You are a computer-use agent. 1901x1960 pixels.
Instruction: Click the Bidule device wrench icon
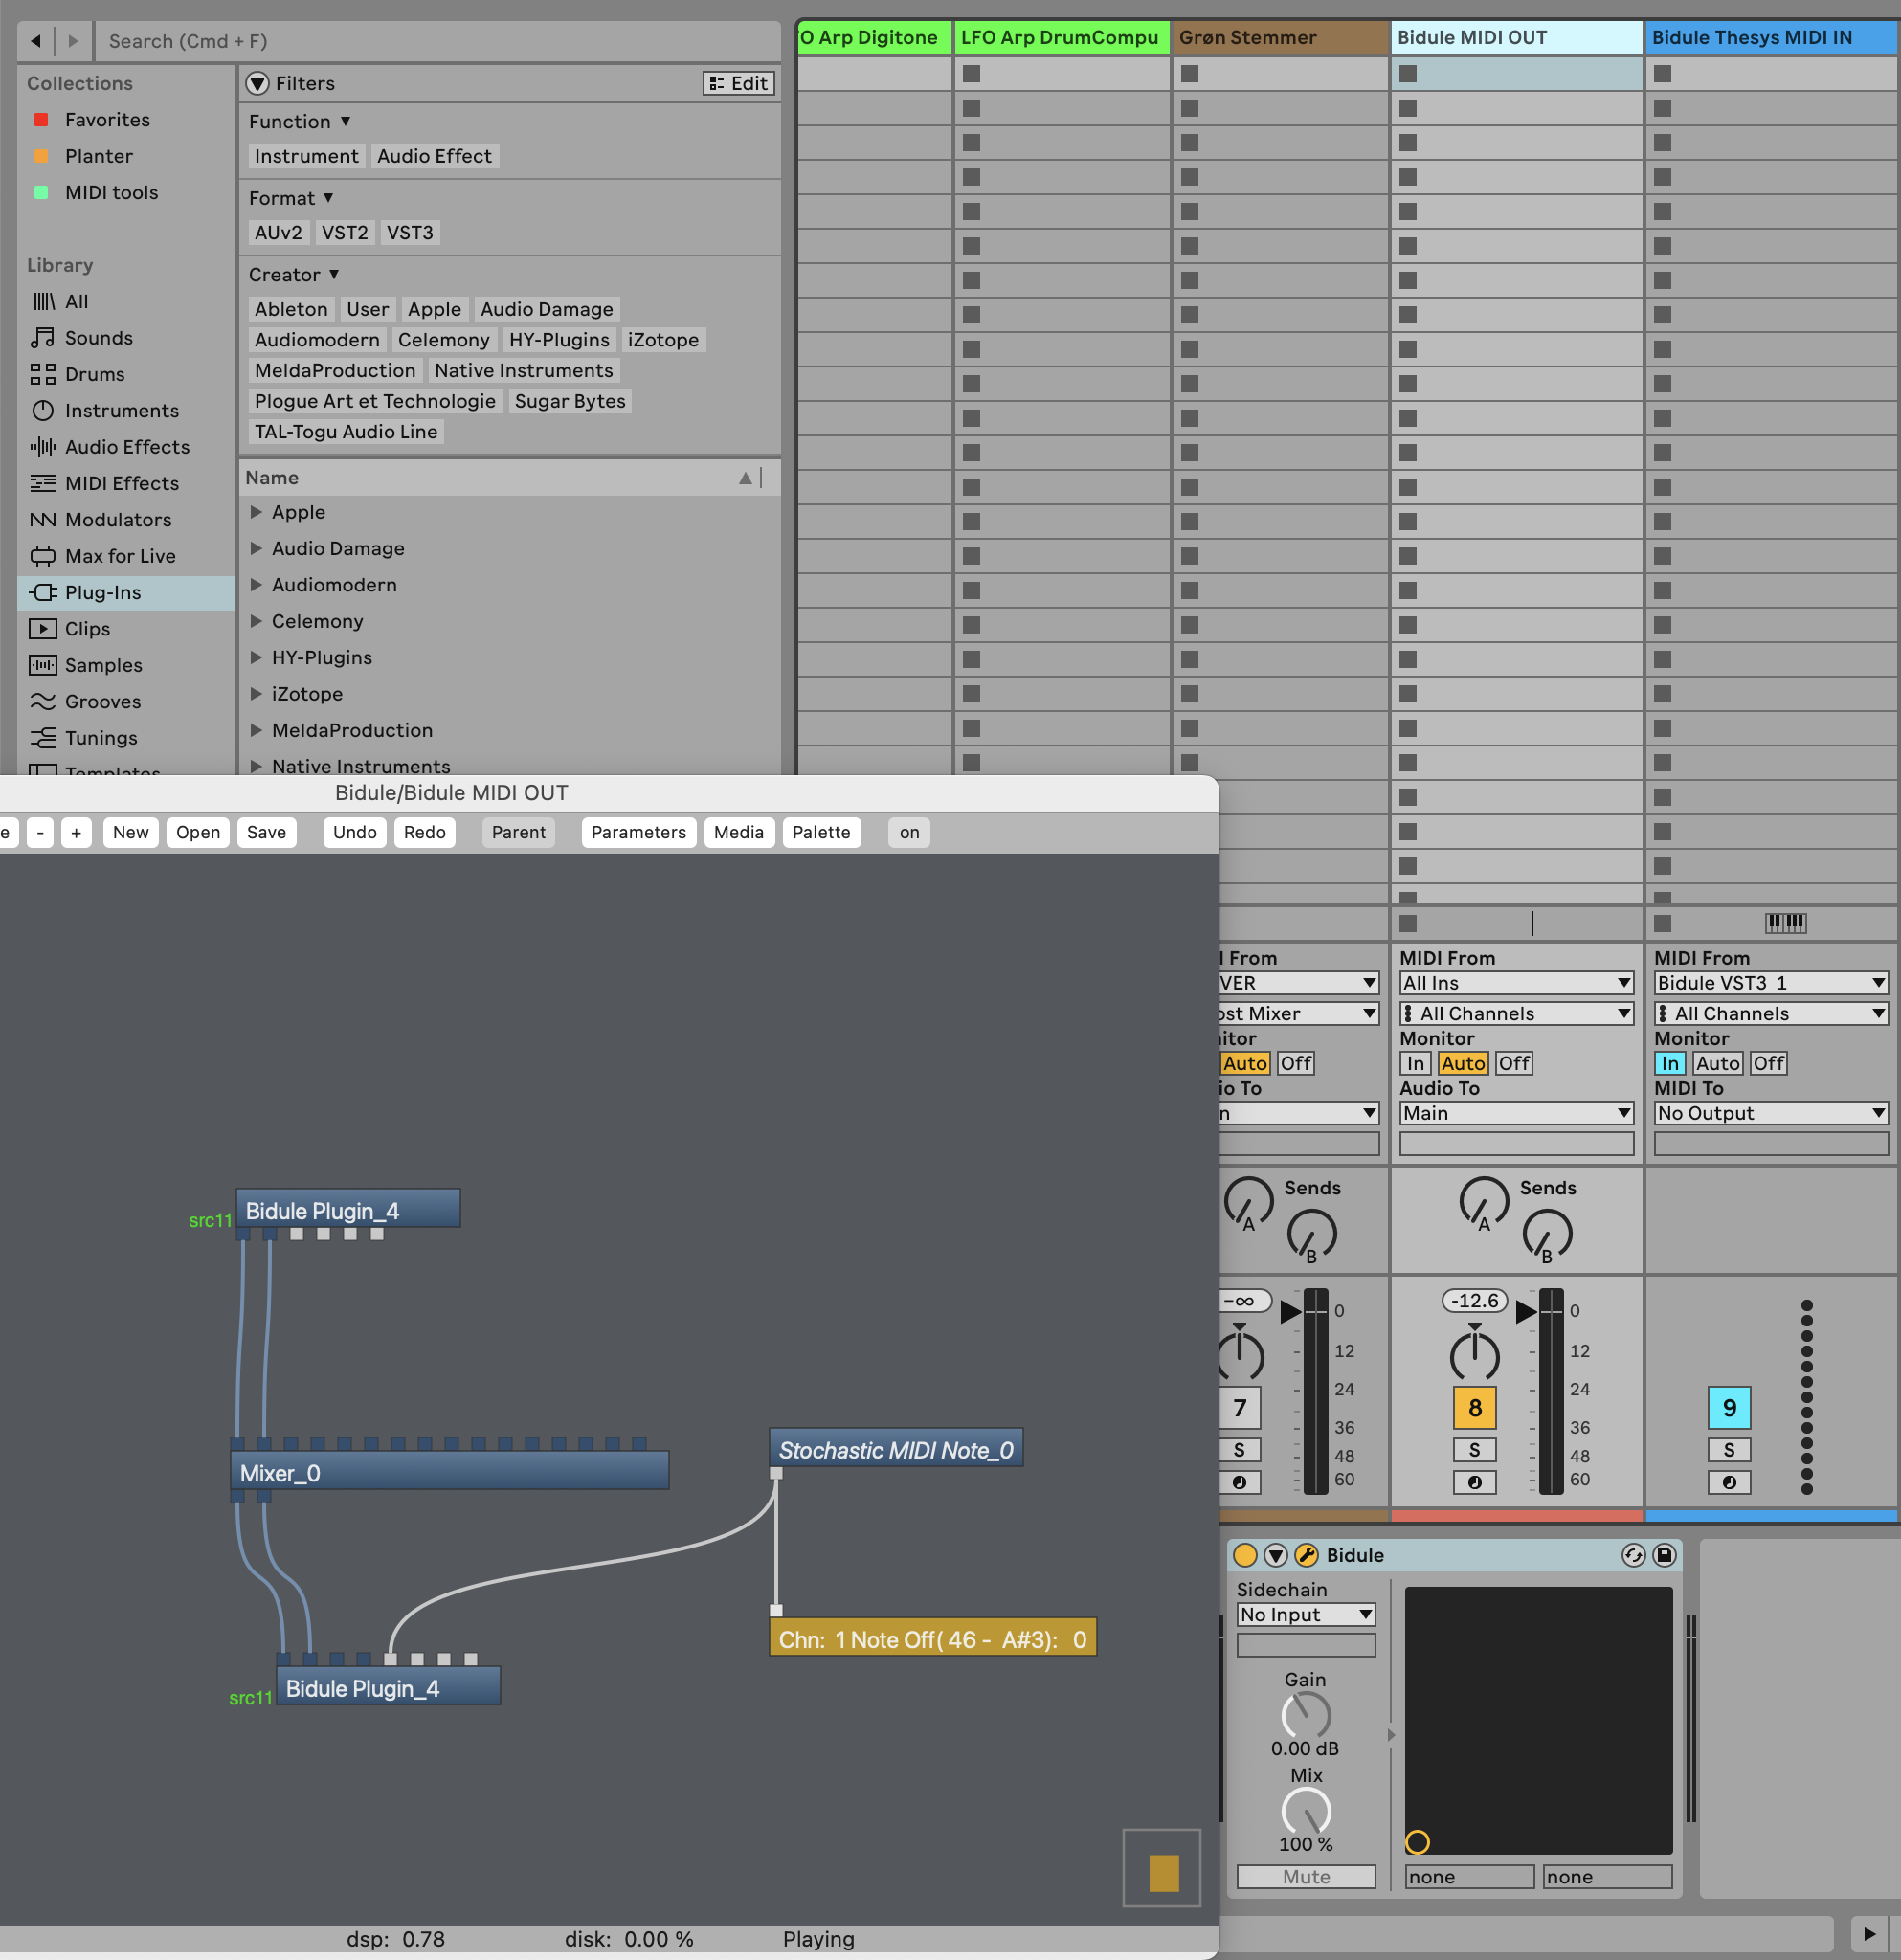point(1306,1555)
